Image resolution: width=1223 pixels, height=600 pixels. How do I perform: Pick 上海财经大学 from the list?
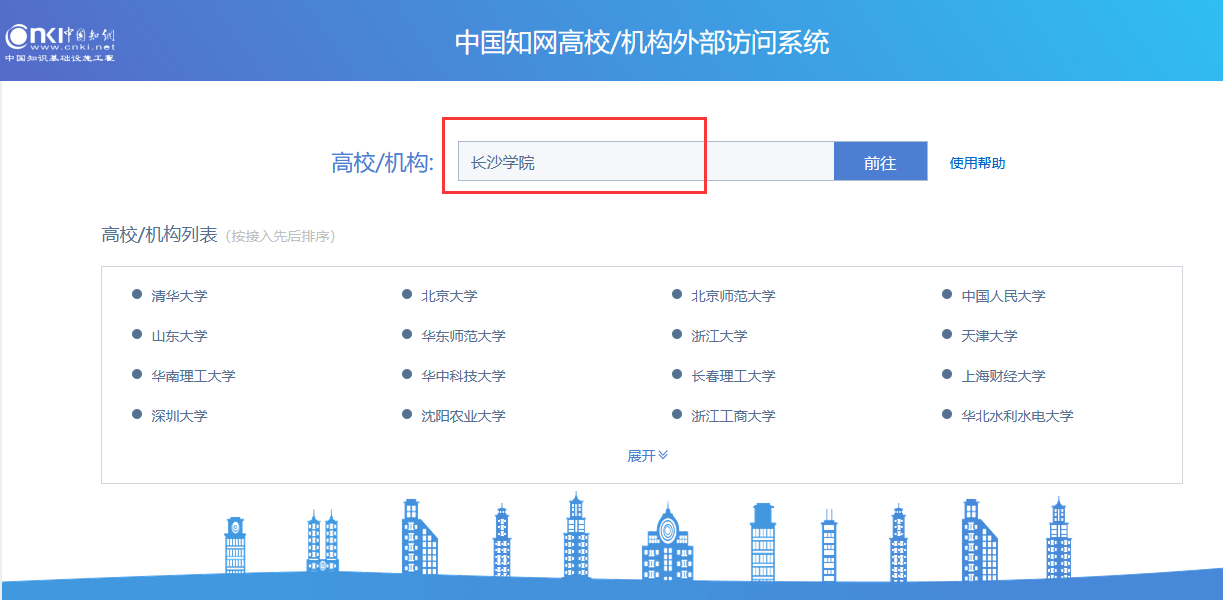pos(1003,376)
